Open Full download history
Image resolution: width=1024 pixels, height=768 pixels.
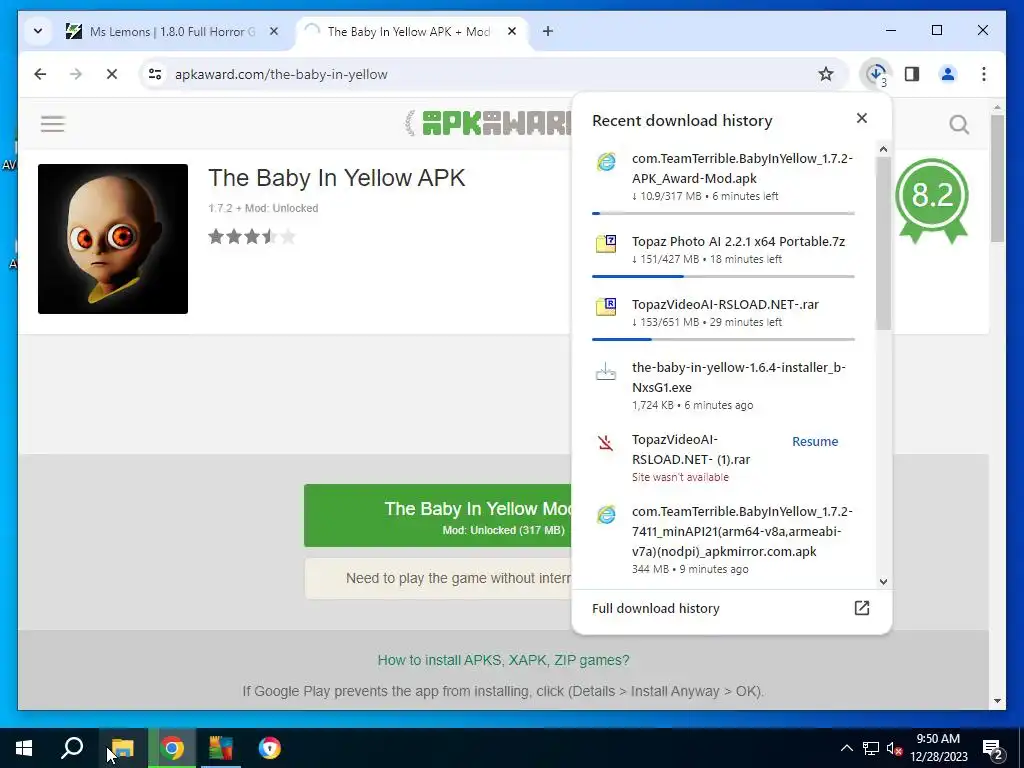coord(731,608)
